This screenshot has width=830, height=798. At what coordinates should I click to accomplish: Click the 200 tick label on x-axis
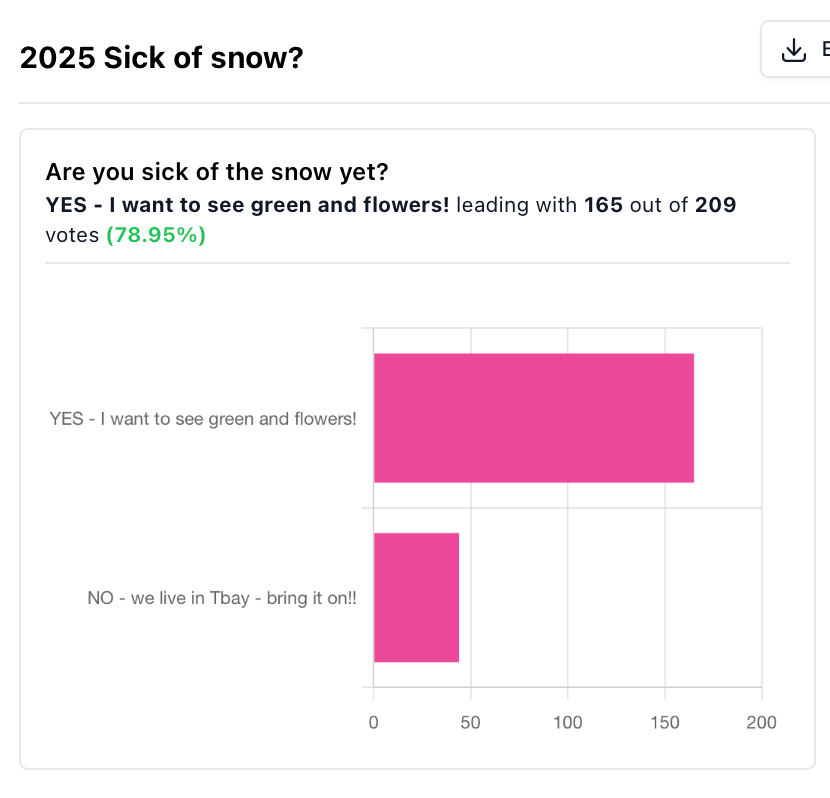coord(761,722)
